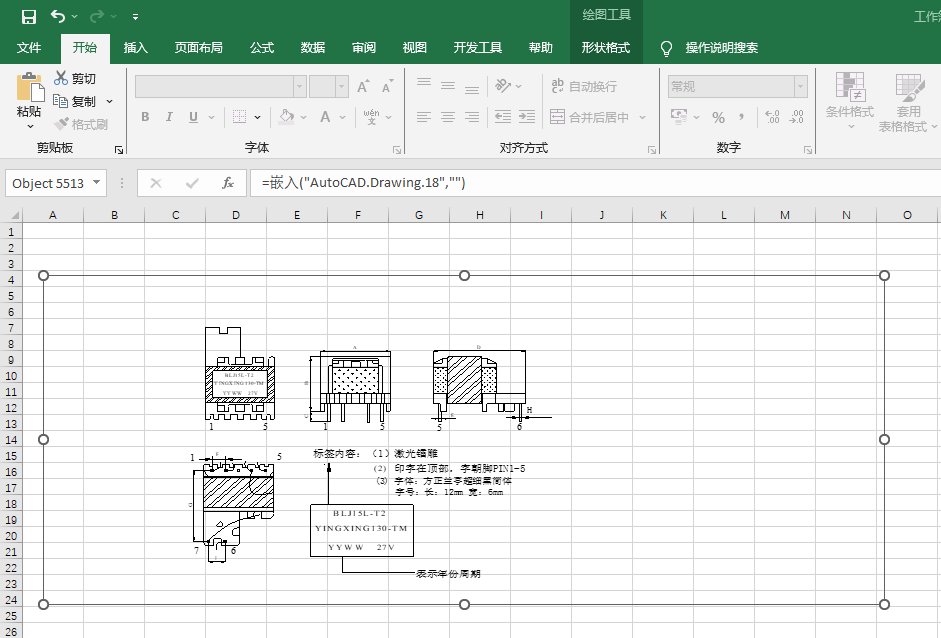Click the 粘贴 paste icon

point(29,88)
